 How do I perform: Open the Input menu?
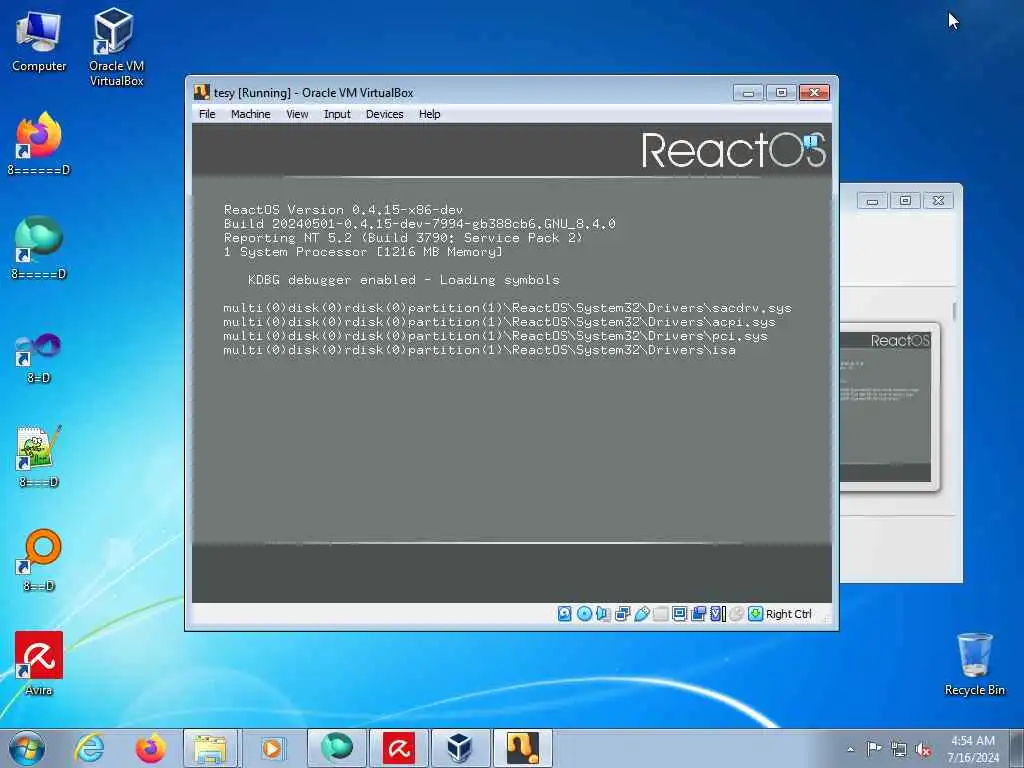(x=337, y=114)
